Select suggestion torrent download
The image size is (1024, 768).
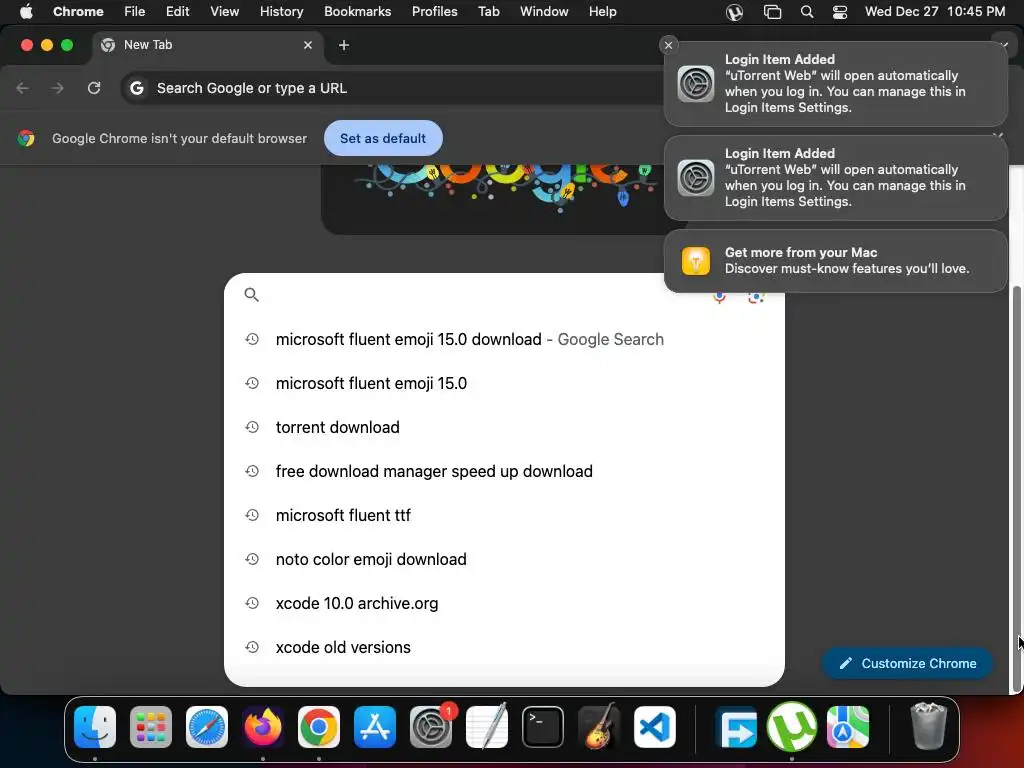coord(504,427)
